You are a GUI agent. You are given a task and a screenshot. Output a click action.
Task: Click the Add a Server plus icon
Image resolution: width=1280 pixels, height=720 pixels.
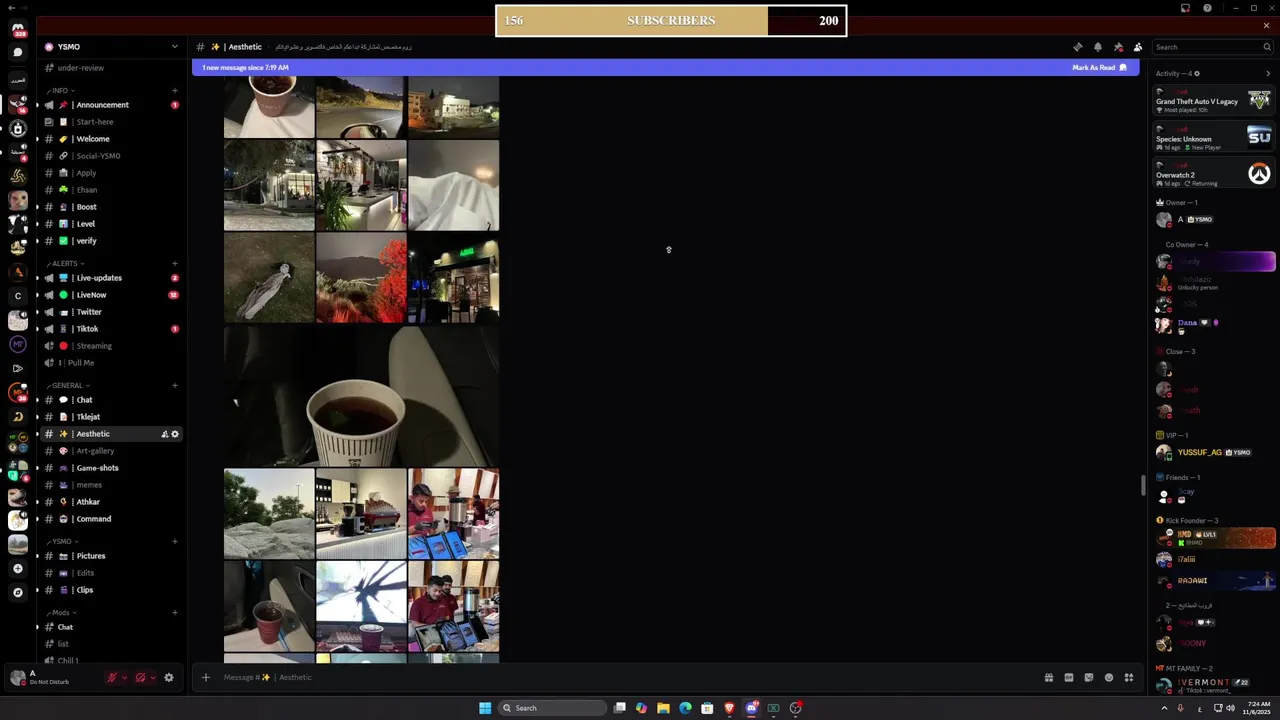tap(18, 568)
